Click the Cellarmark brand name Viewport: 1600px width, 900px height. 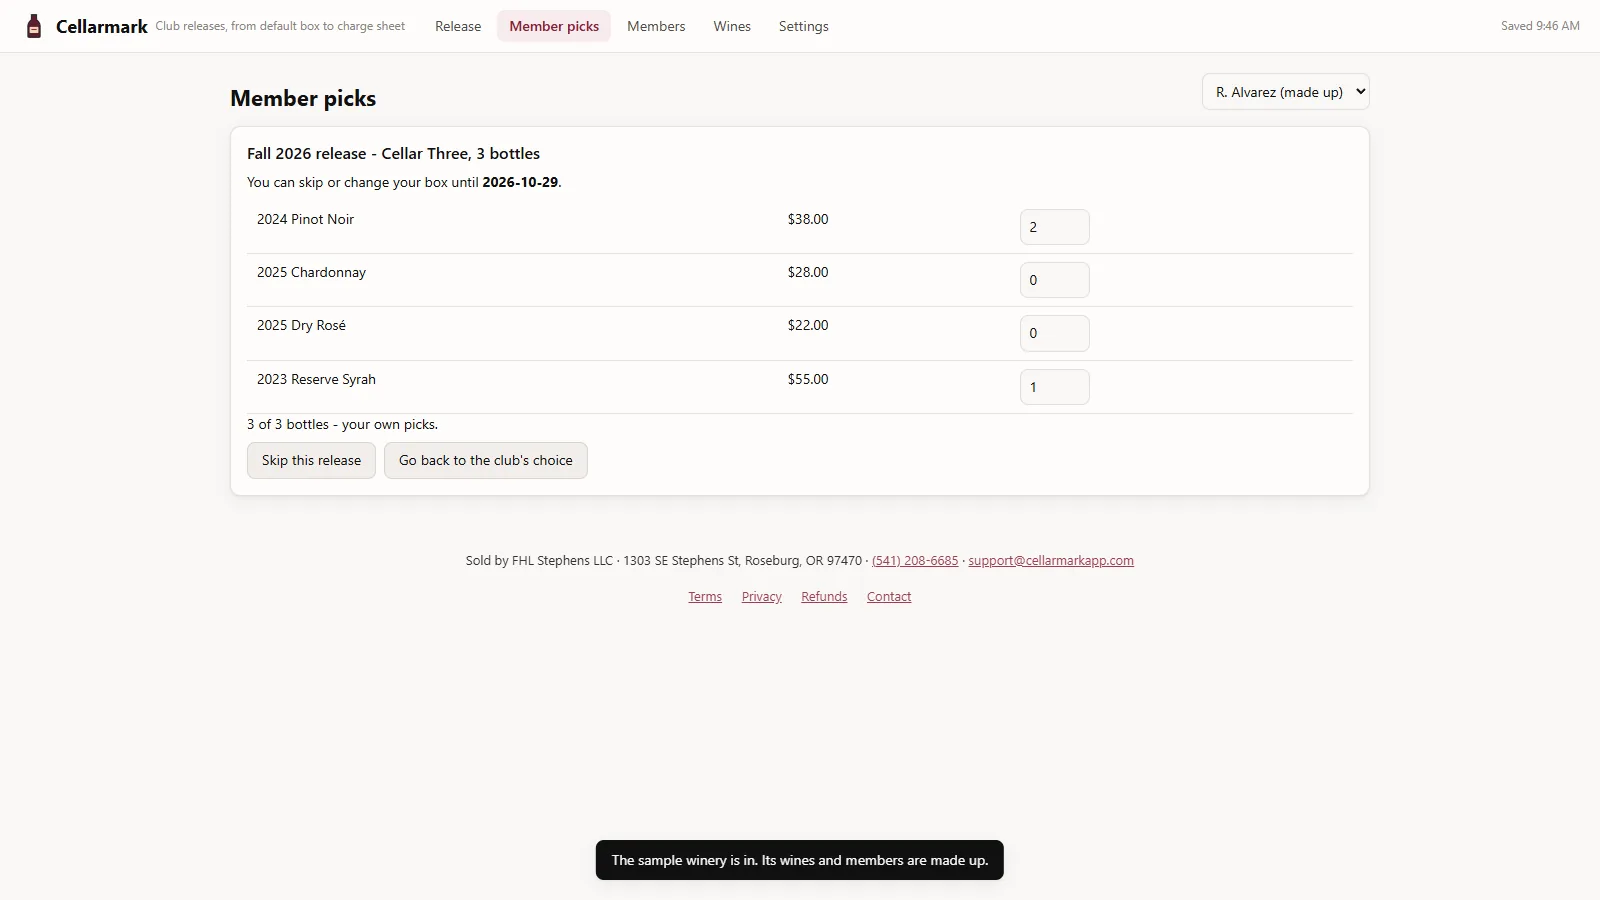click(102, 26)
